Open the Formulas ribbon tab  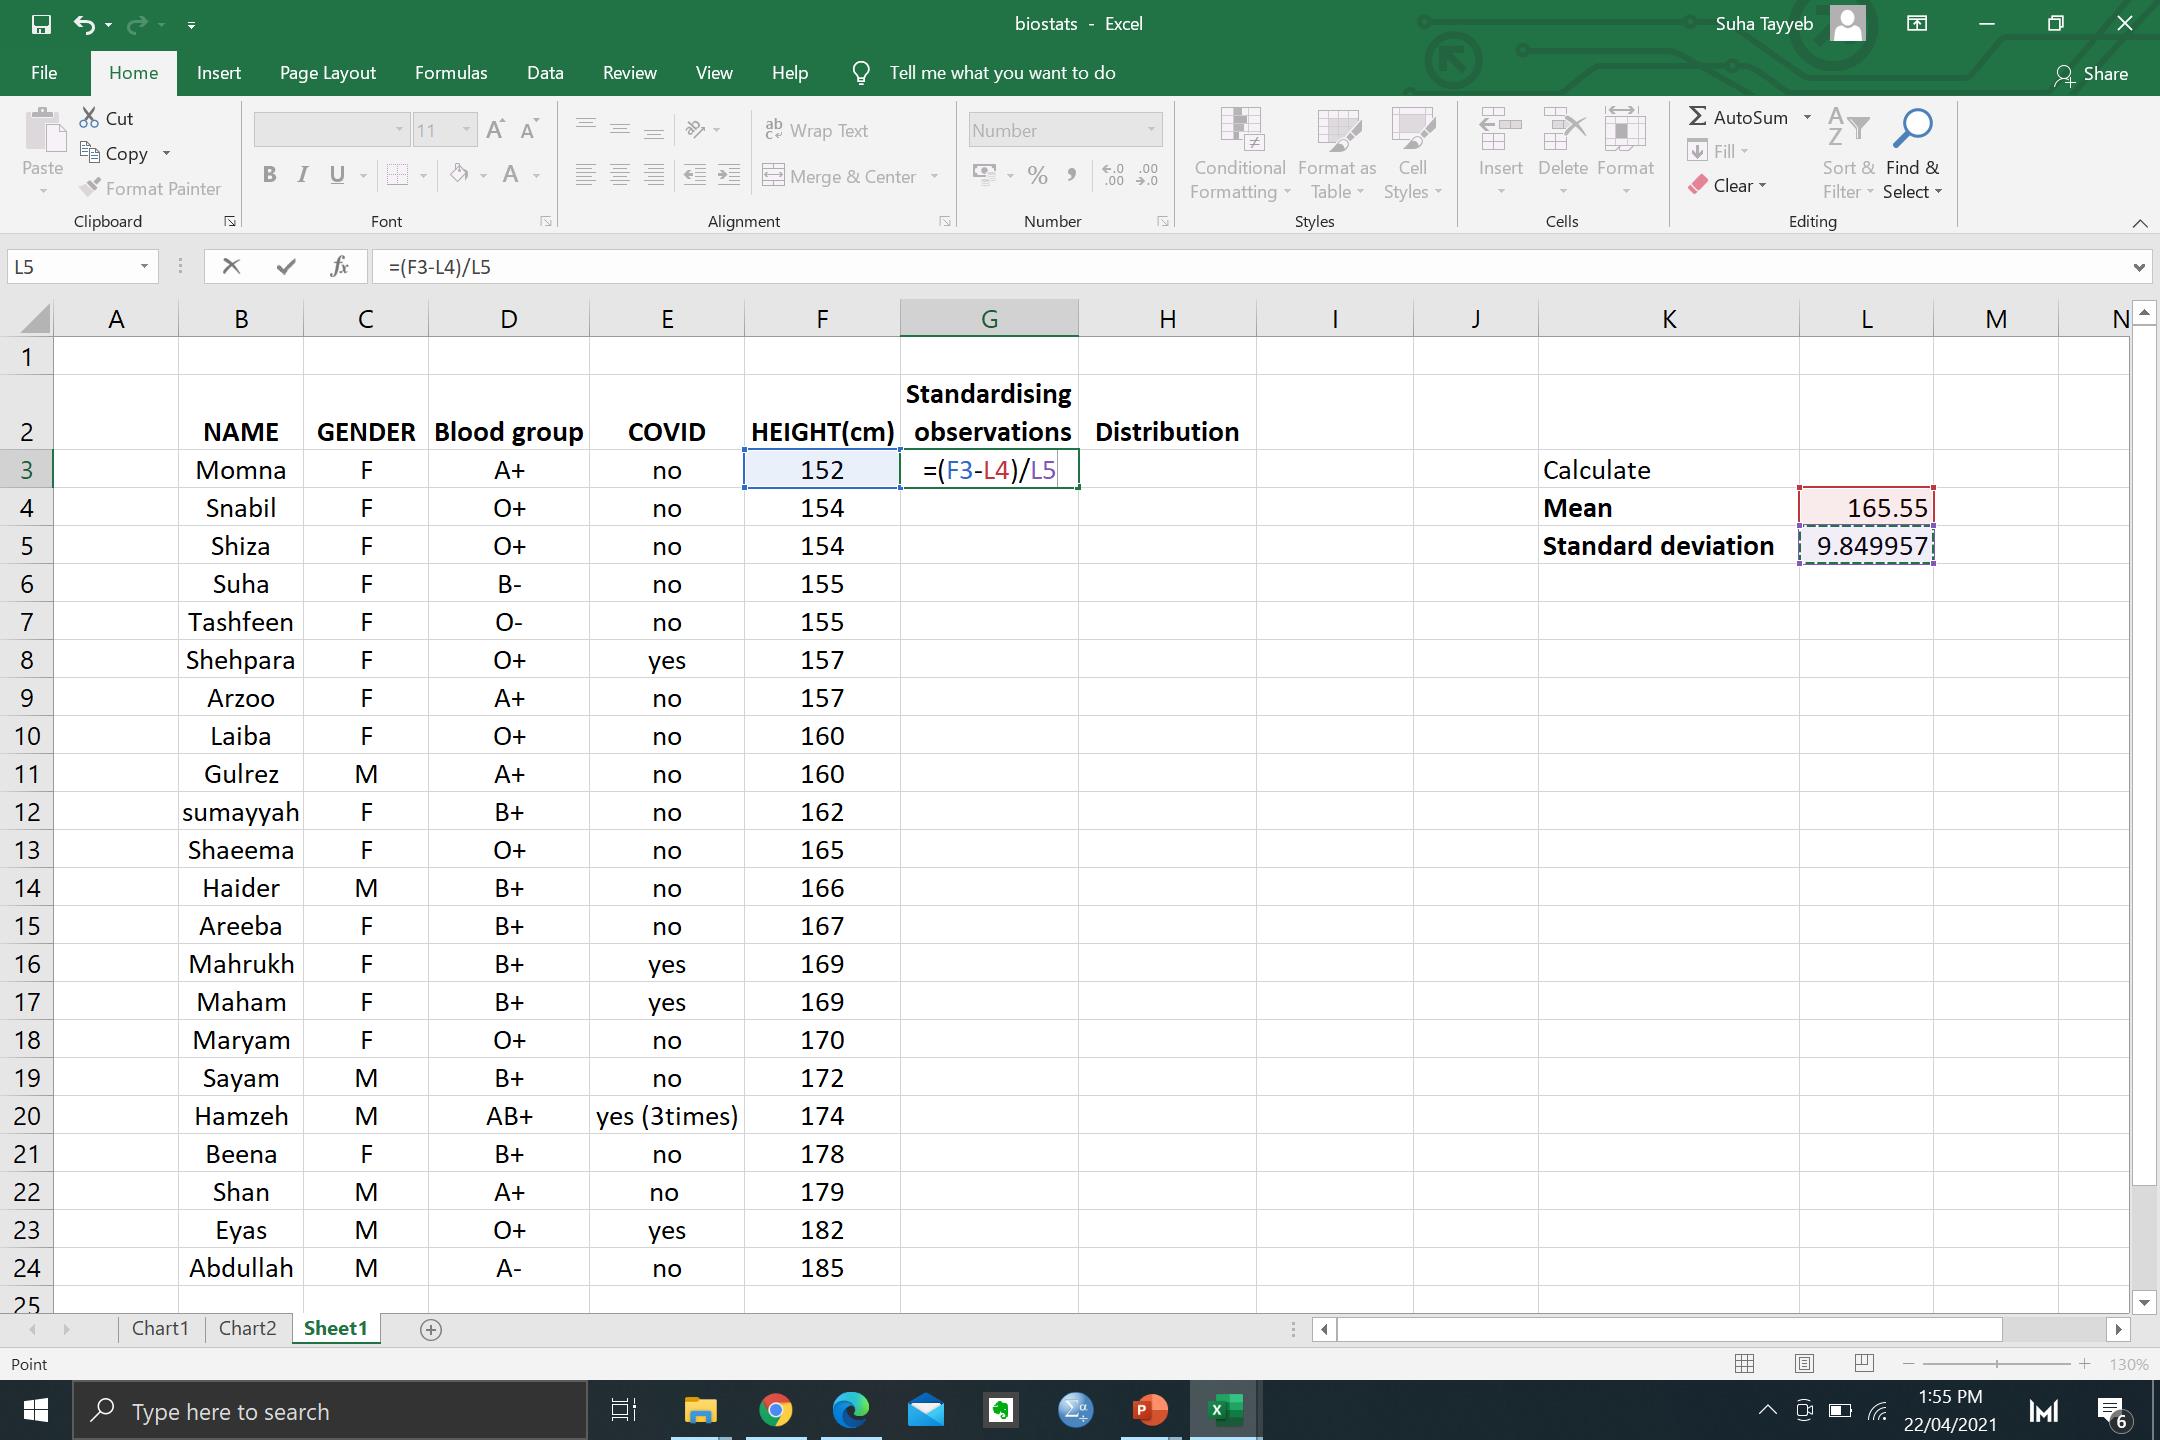(451, 73)
